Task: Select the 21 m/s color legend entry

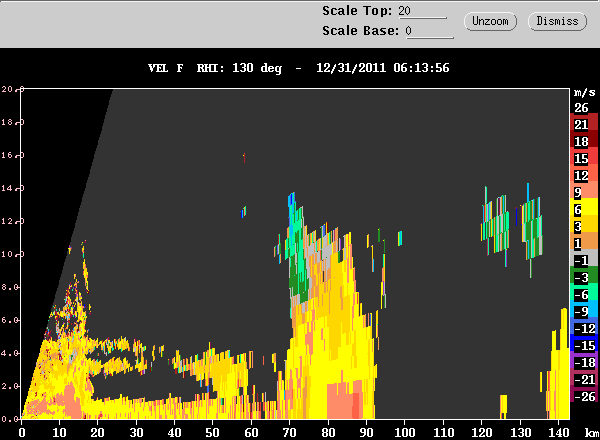Action: click(584, 124)
